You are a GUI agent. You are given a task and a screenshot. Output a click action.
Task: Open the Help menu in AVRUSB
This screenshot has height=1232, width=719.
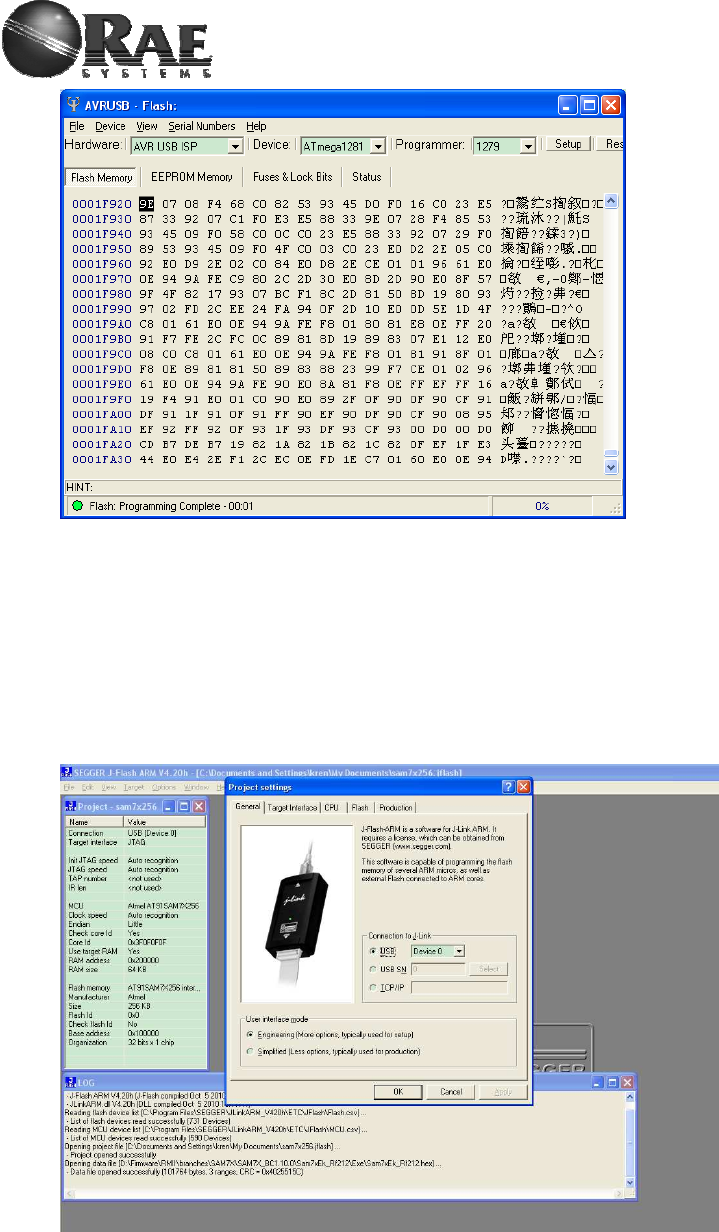(256, 126)
